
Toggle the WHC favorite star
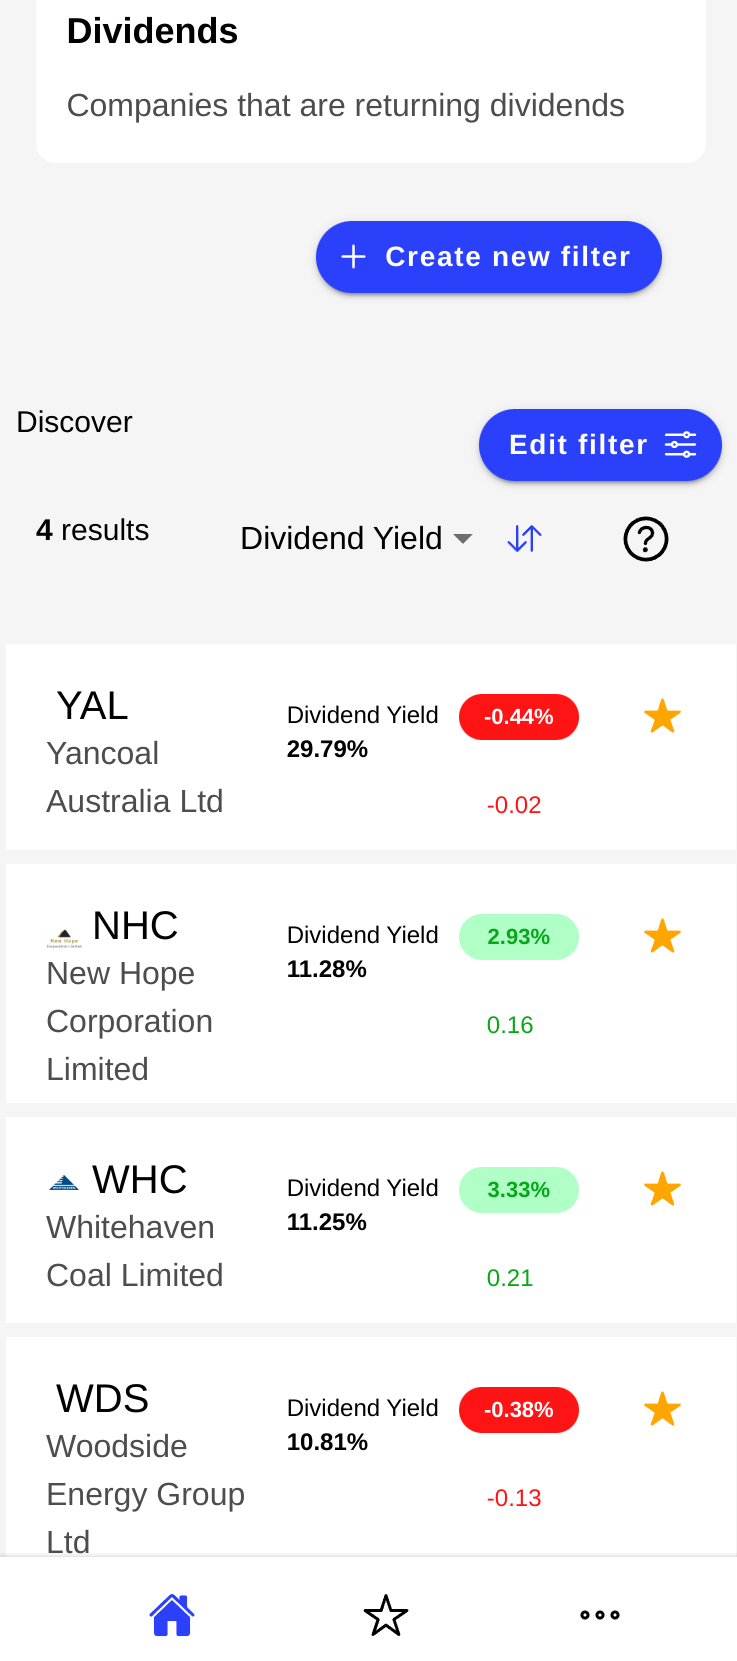[x=662, y=1190]
